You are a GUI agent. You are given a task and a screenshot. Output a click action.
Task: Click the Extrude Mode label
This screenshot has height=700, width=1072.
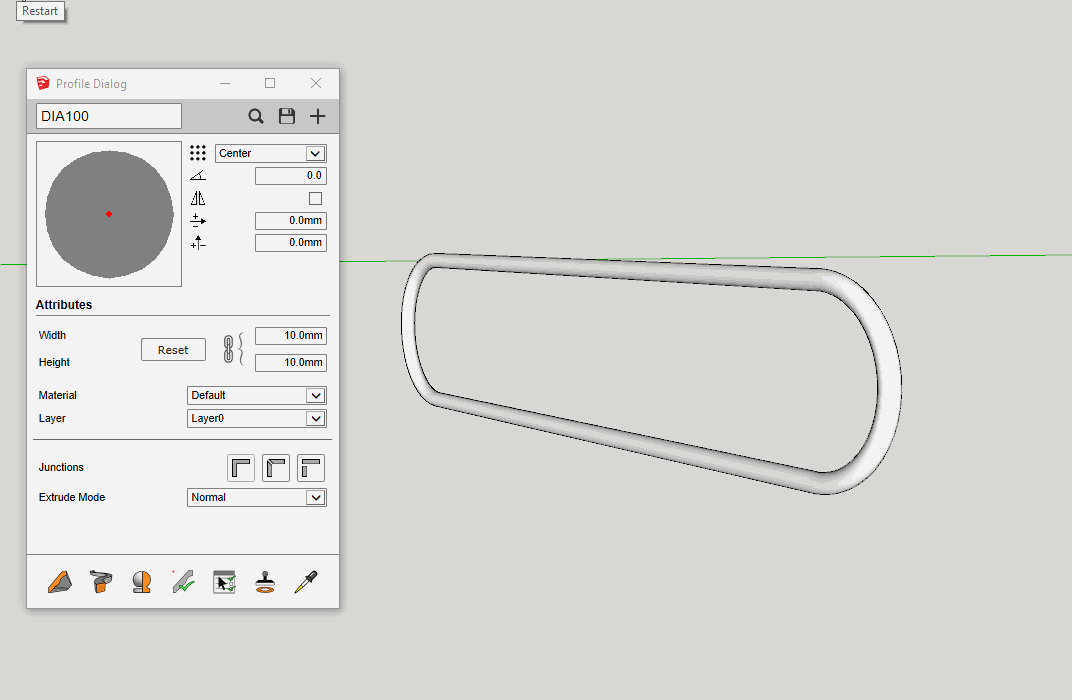tap(72, 498)
